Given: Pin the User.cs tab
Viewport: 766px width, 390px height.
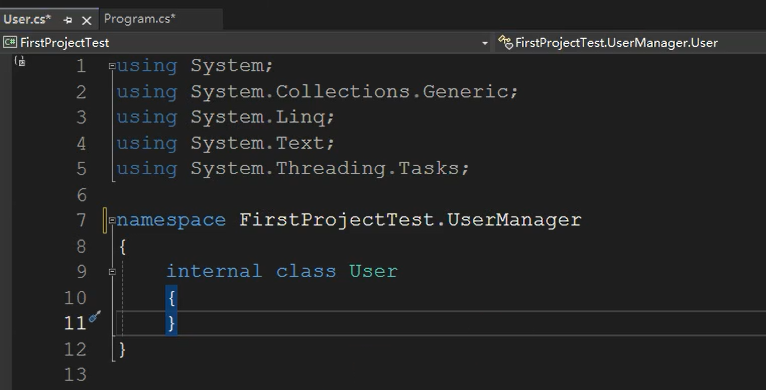Looking at the screenshot, I should click(68, 20).
